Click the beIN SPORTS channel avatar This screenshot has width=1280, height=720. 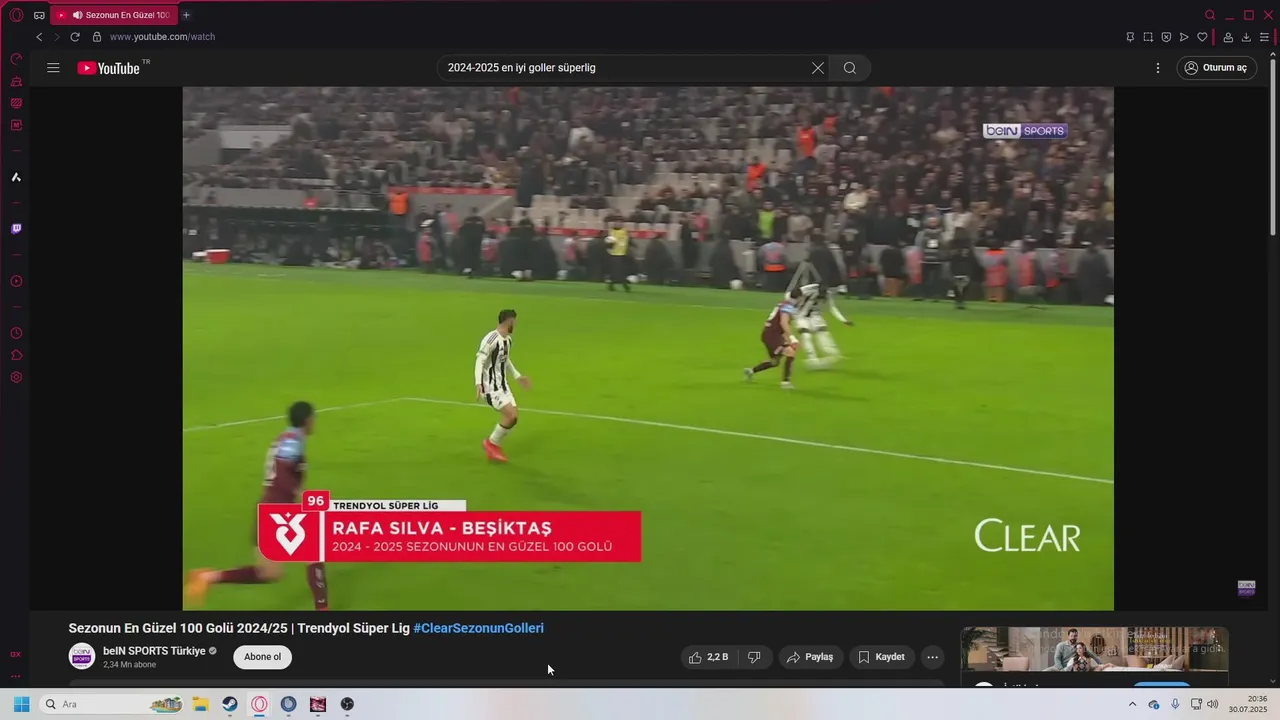(x=82, y=656)
